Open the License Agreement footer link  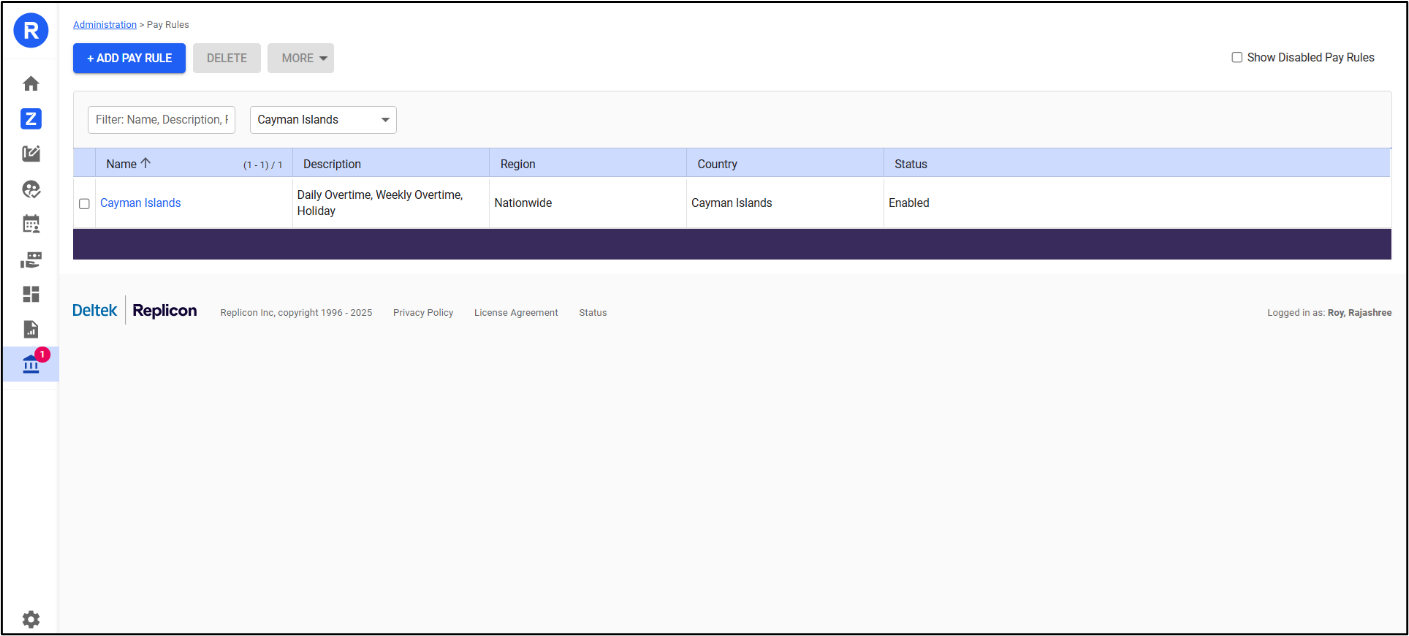[516, 313]
